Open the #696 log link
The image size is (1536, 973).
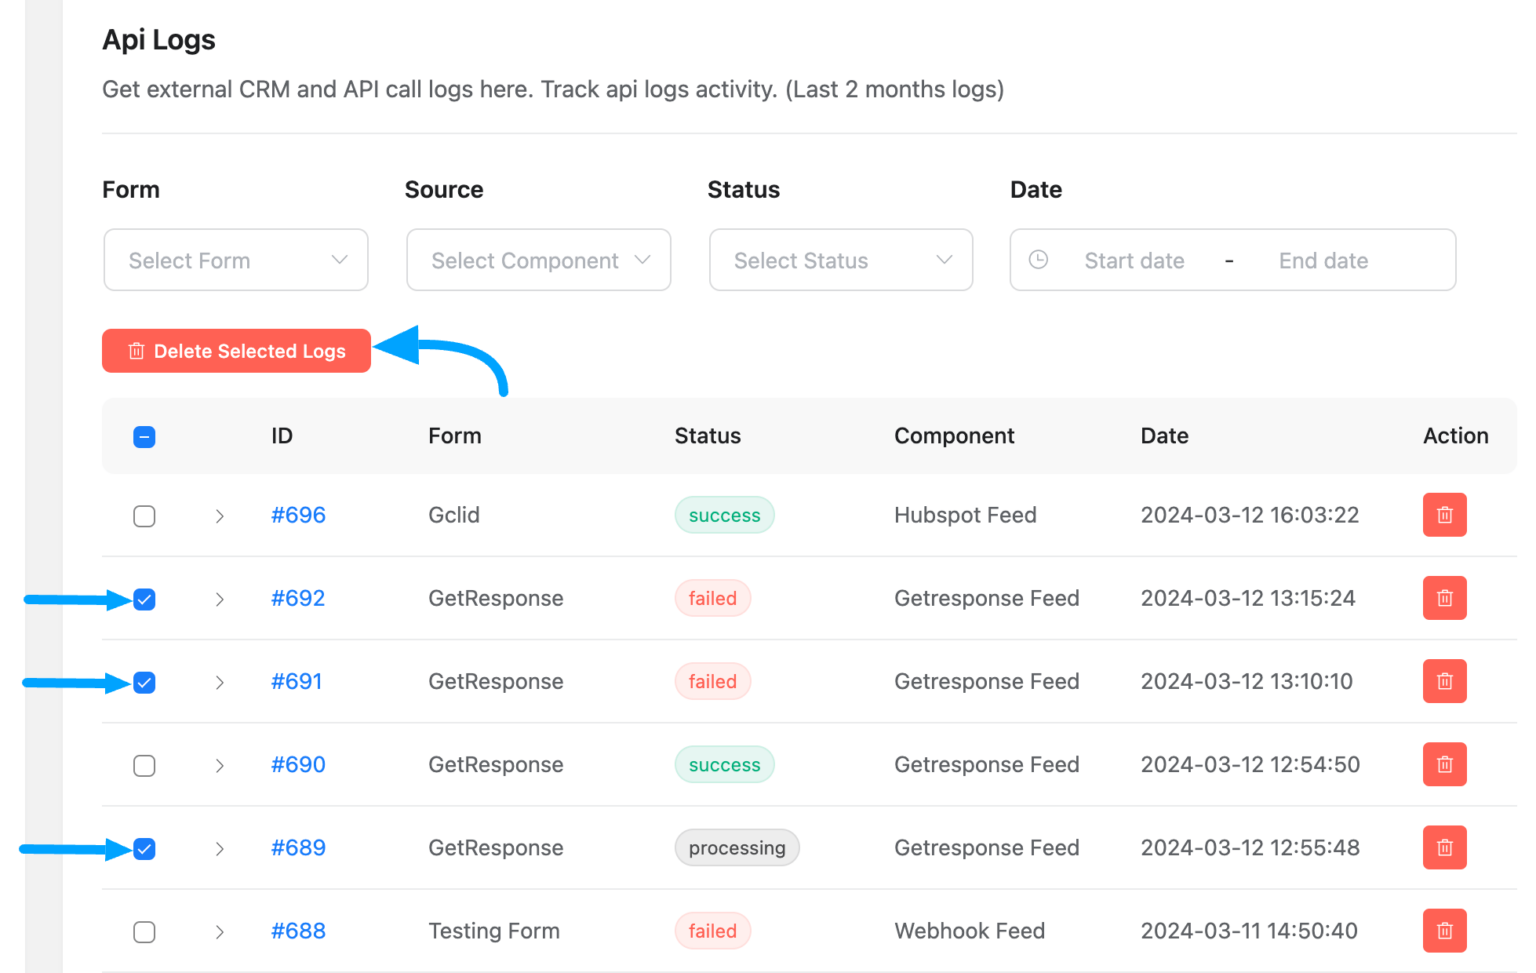(x=297, y=515)
